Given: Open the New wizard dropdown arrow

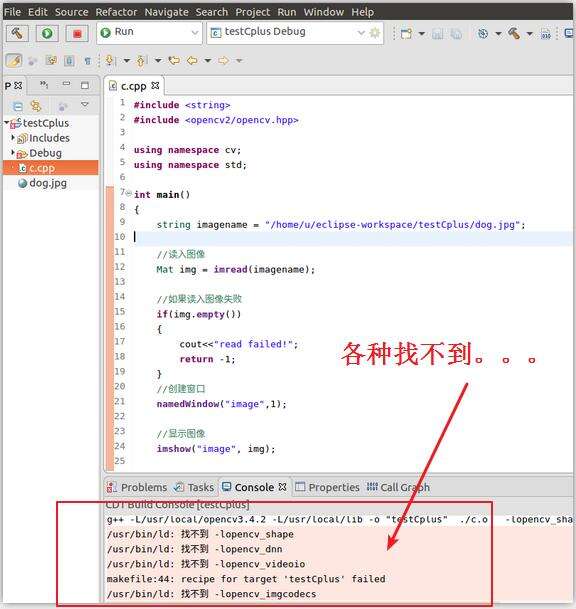Looking at the screenshot, I should [x=421, y=34].
